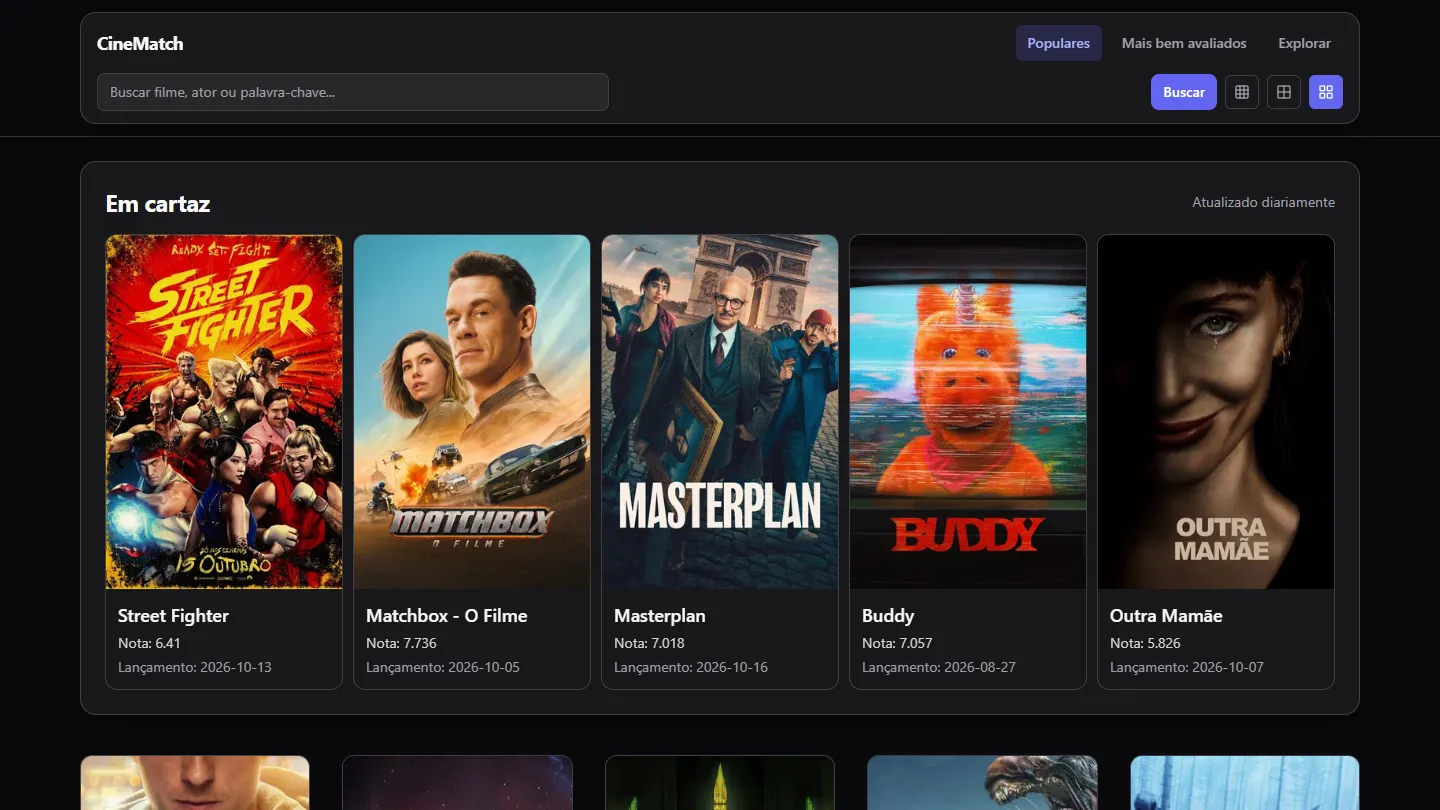This screenshot has height=810, width=1440.
Task: Click the Masterplan title text
Action: click(x=660, y=616)
